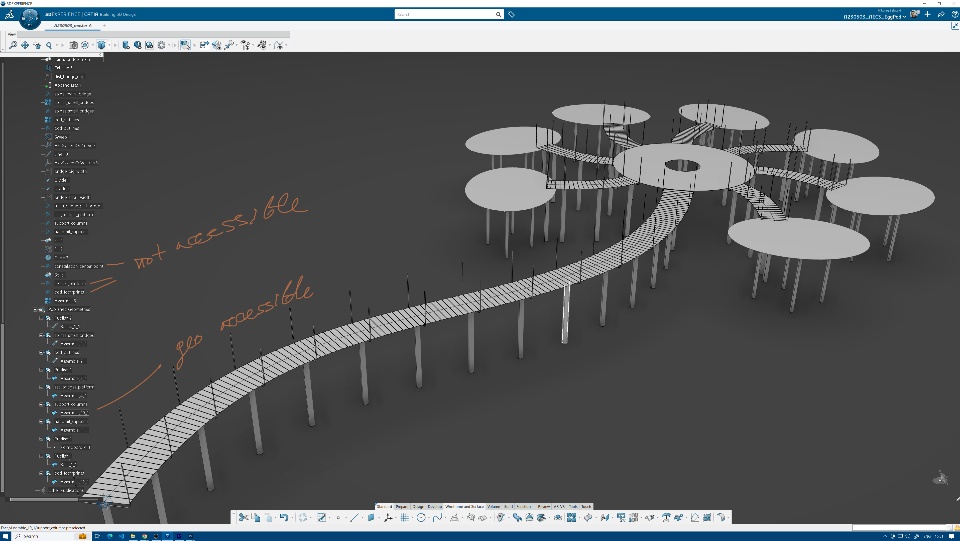Image resolution: width=960 pixels, height=541 pixels.
Task: Add a new tab with the plus button
Action: coord(104,25)
